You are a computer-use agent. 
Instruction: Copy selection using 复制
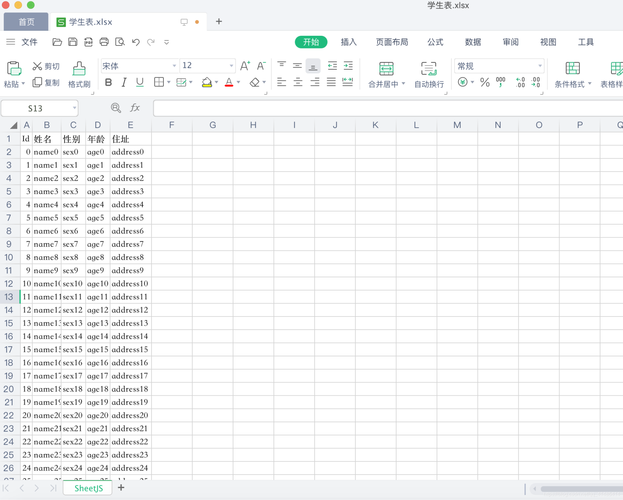46,82
